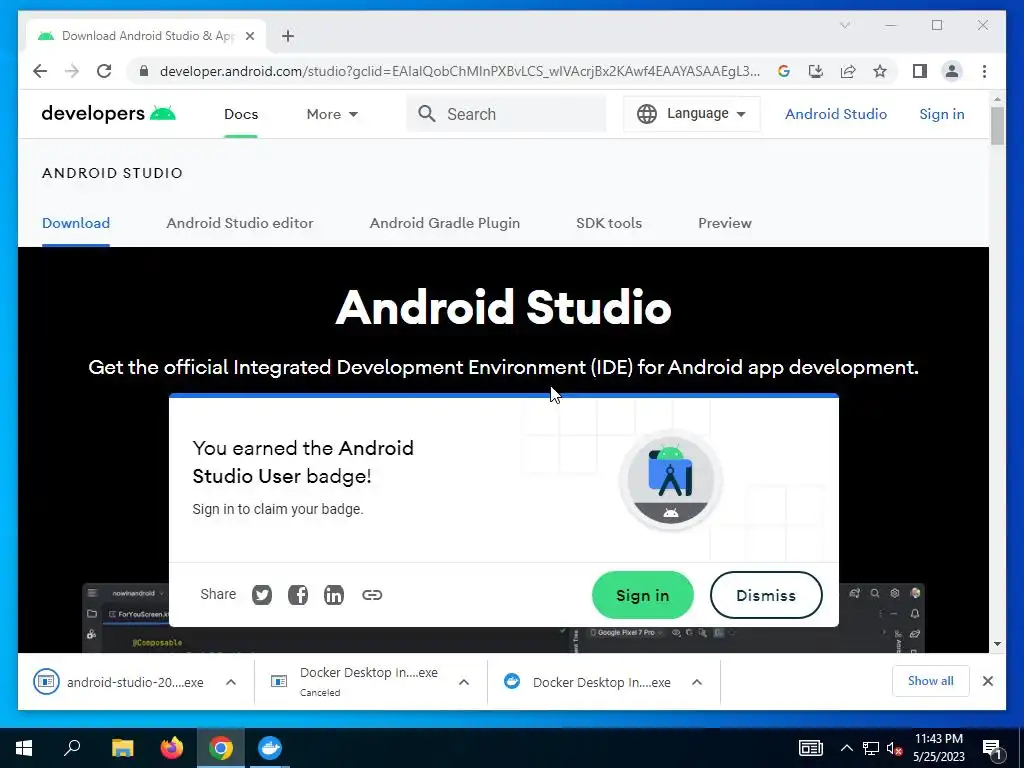Launch Firefox from the taskbar
The width and height of the screenshot is (1024, 768).
pos(172,748)
